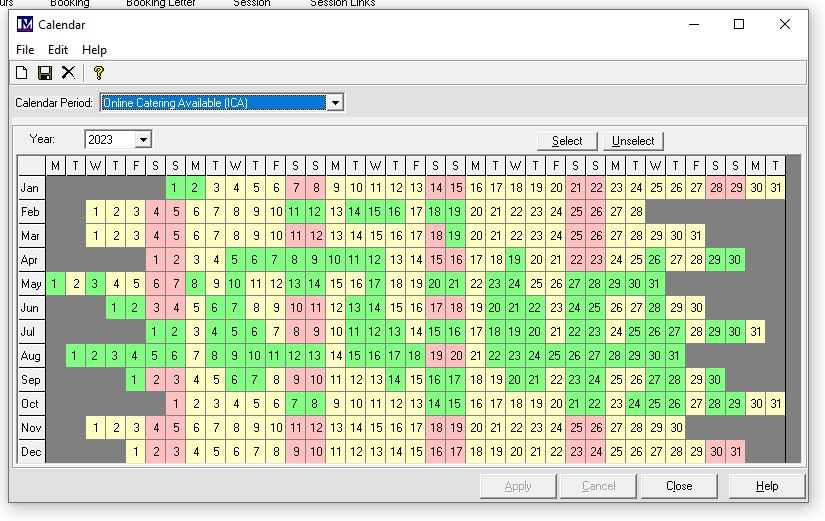Click December 25 day cell
825x521 pixels.
(615, 452)
